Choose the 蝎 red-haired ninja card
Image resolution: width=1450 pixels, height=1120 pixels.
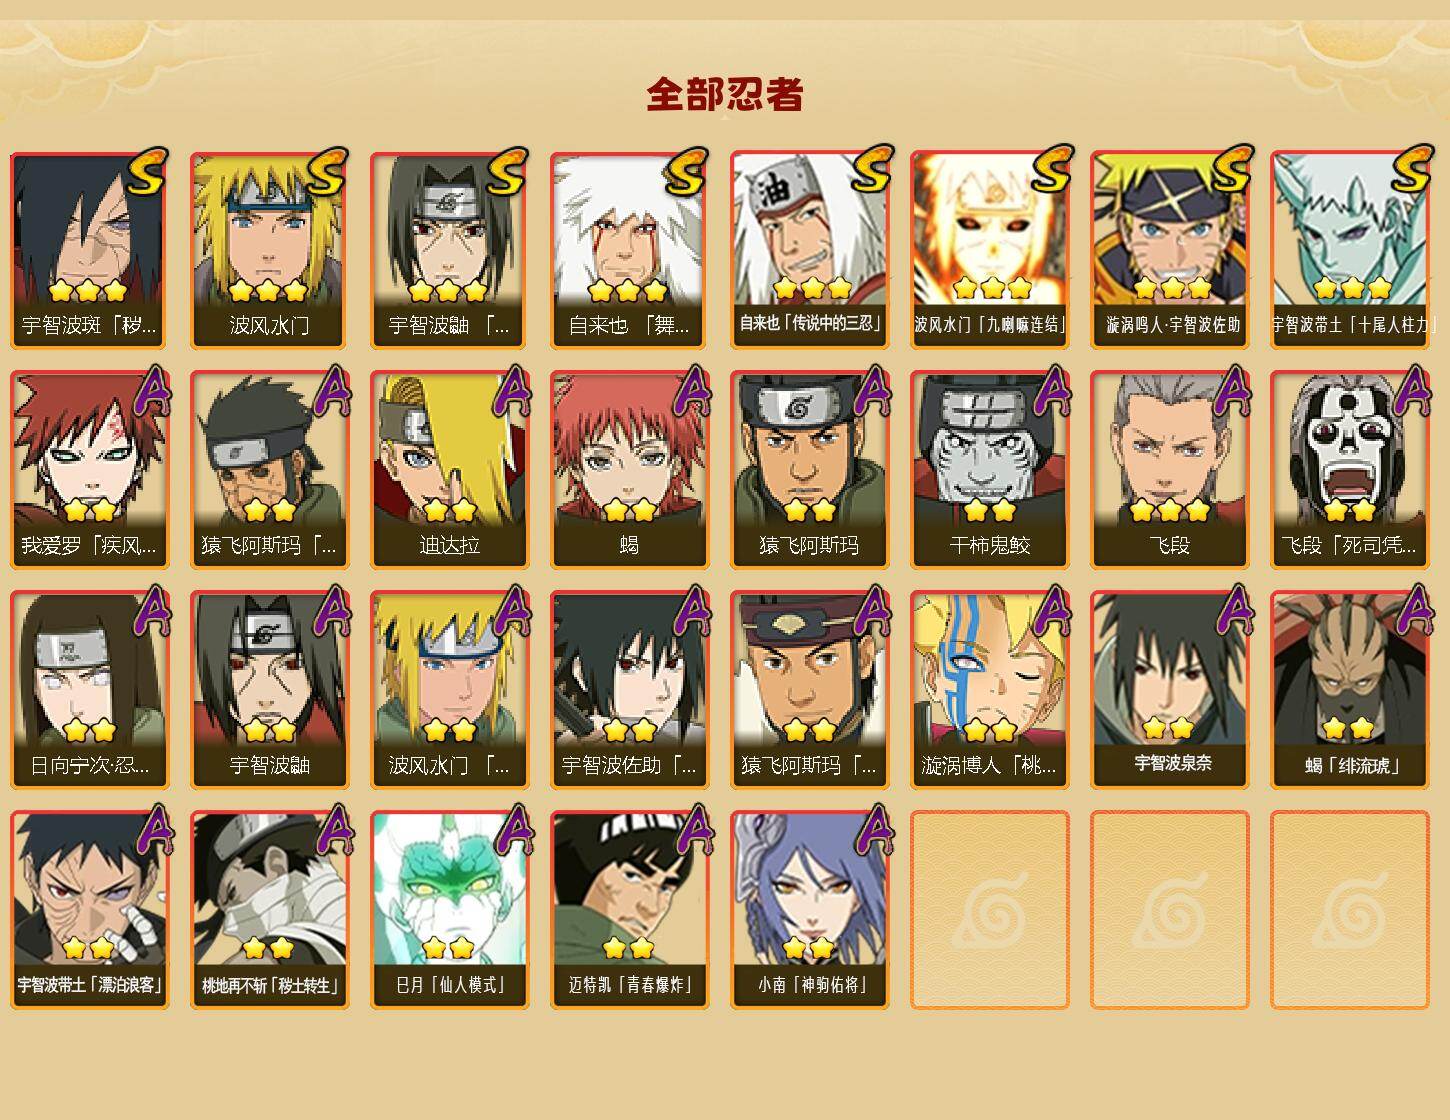(629, 470)
